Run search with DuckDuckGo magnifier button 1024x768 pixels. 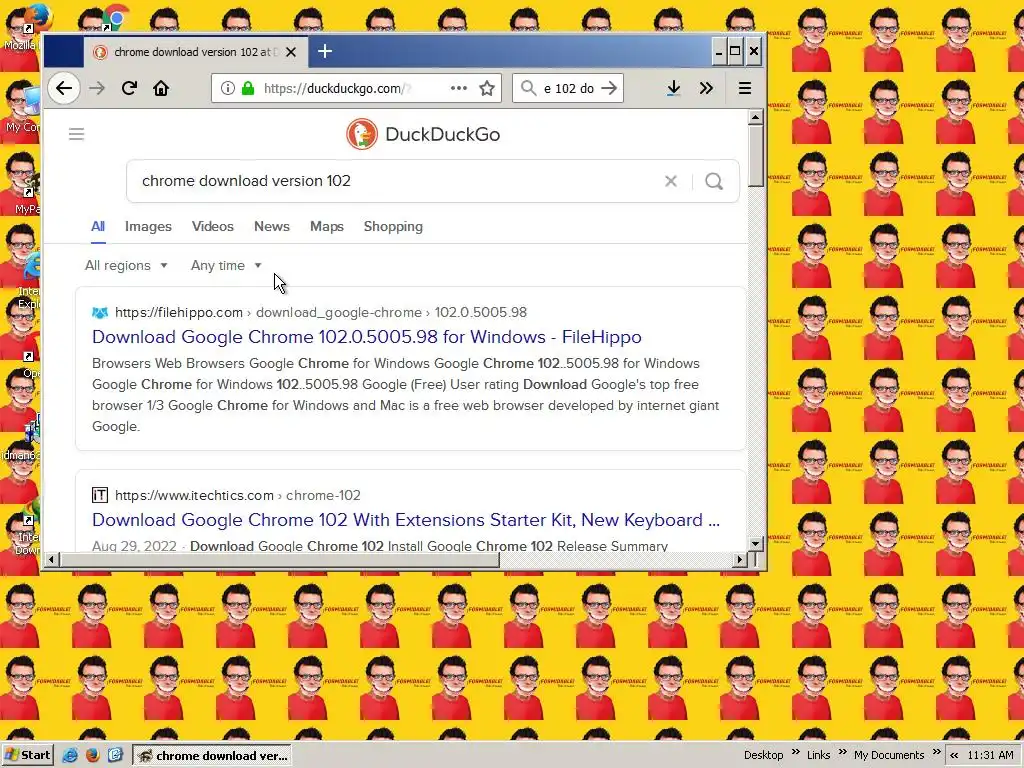[714, 181]
